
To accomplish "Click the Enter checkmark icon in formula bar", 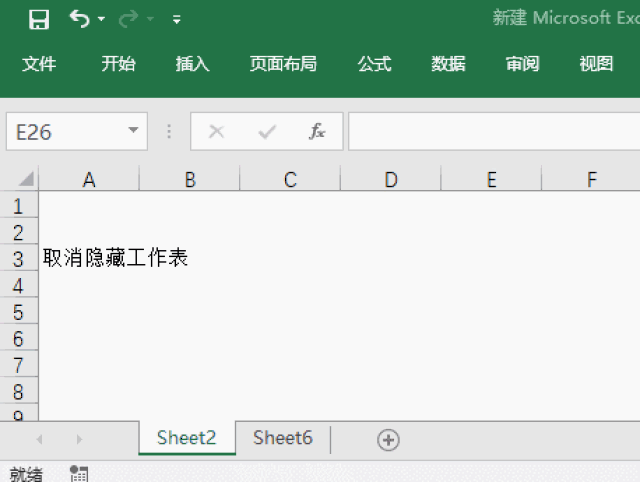I will 267,131.
